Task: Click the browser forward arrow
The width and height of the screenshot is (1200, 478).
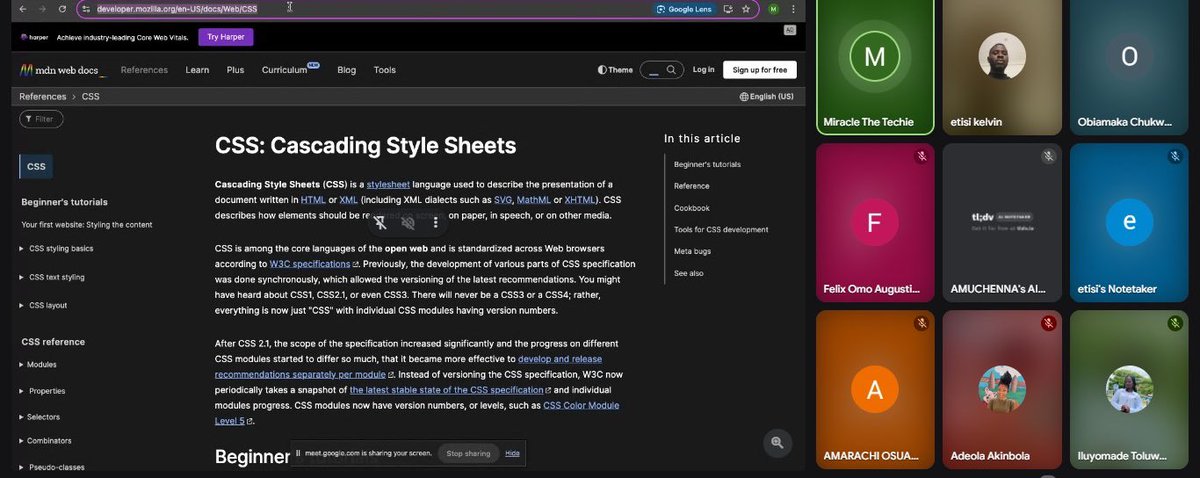Action: point(42,9)
